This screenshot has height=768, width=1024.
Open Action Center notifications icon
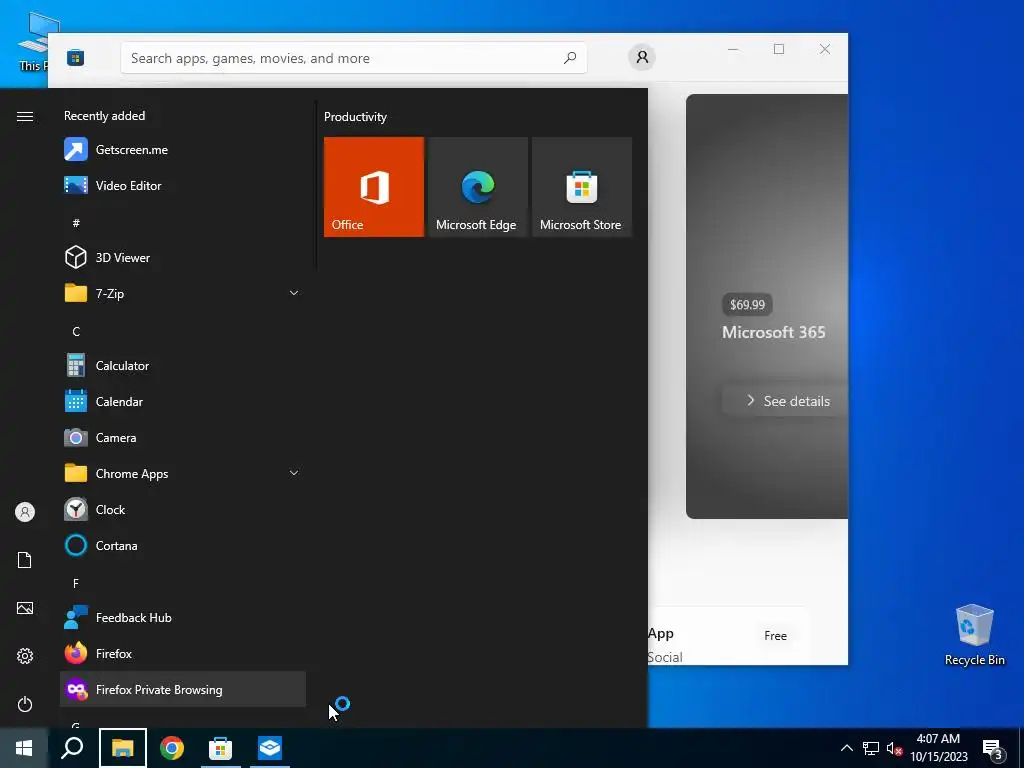[993, 749]
